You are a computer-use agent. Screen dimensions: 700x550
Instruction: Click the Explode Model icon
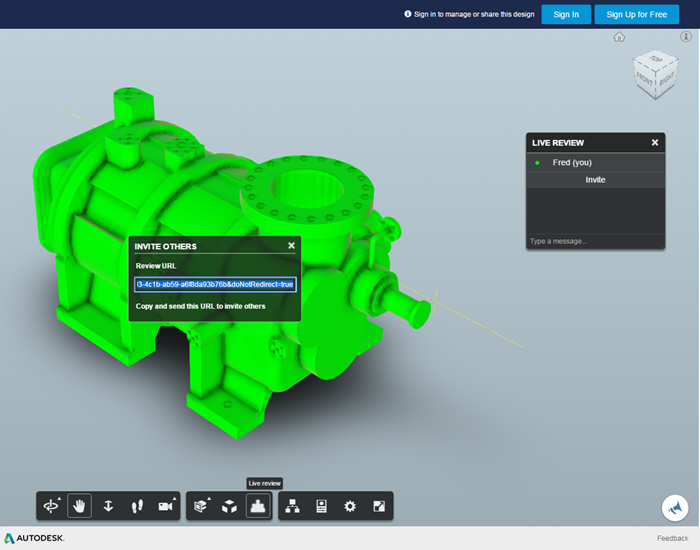click(229, 506)
